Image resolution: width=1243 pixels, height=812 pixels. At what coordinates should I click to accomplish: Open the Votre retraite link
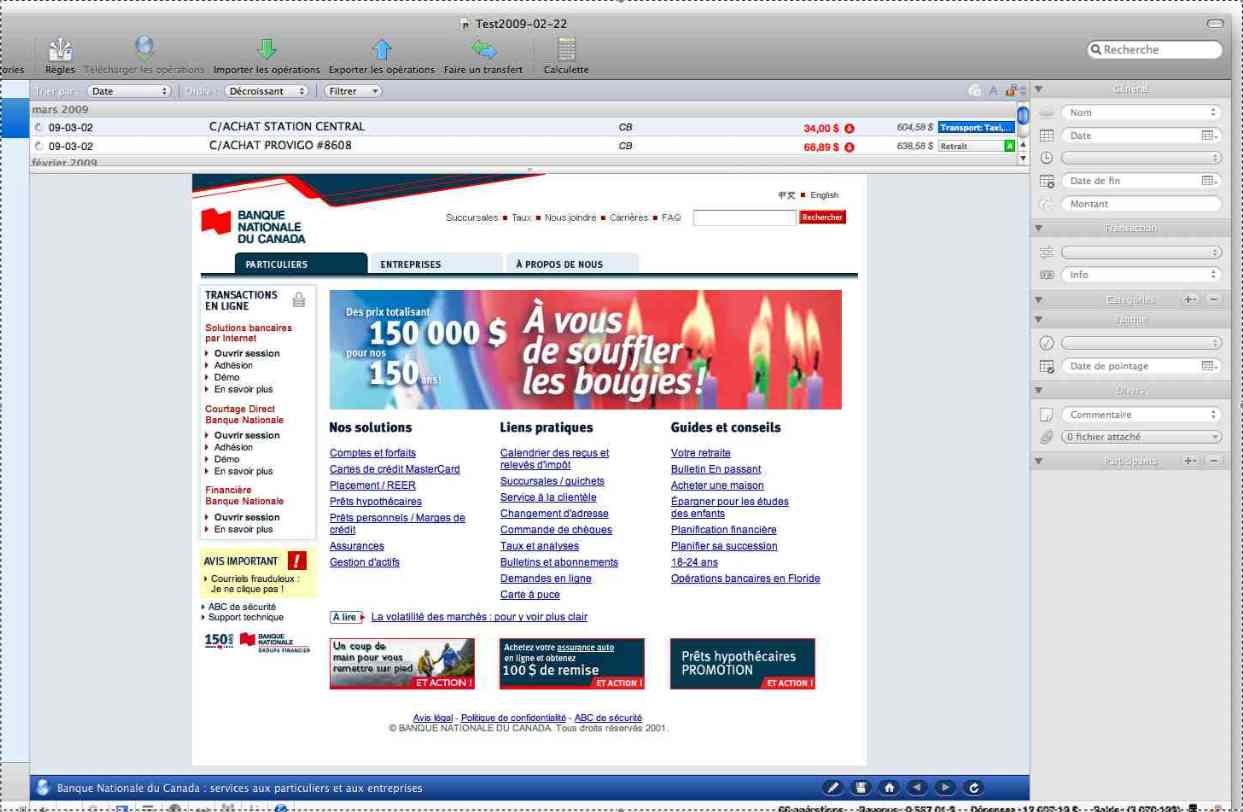point(701,453)
